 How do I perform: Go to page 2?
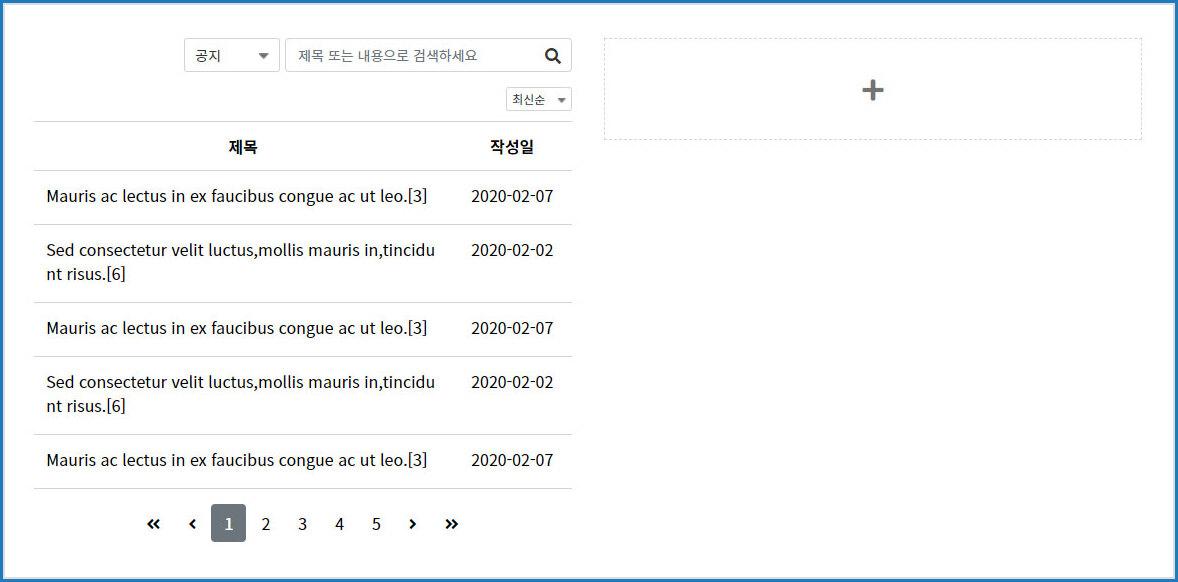[x=265, y=524]
